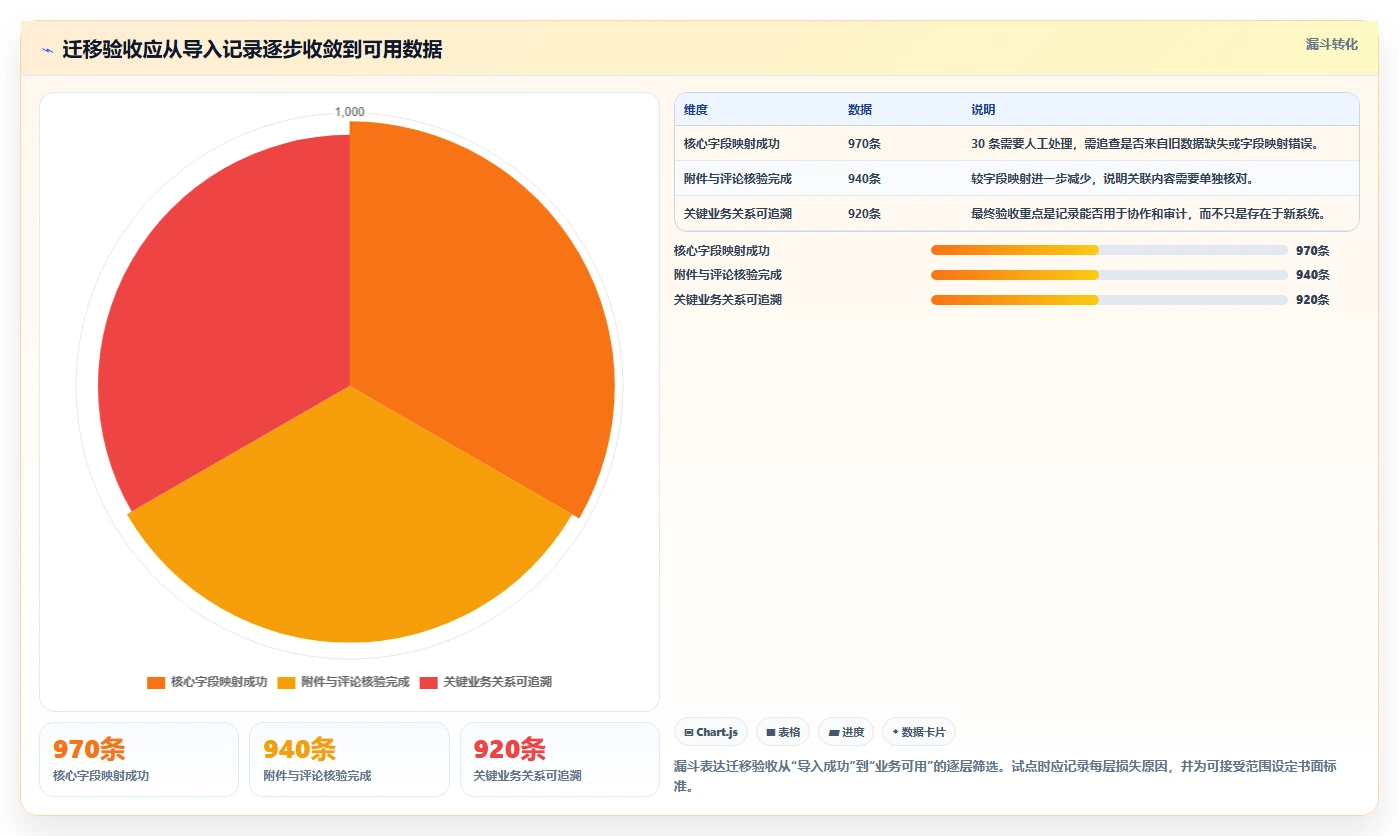Click the diamond icon in 数据卡片 chip
Viewport: 1399px width, 836px height.
pos(895,732)
